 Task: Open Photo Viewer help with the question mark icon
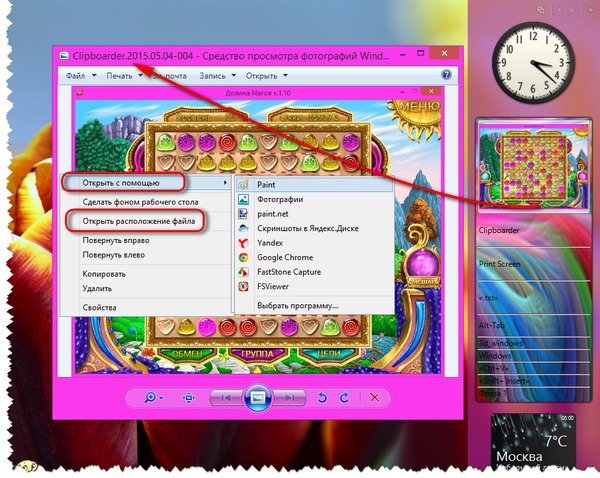[x=446, y=75]
